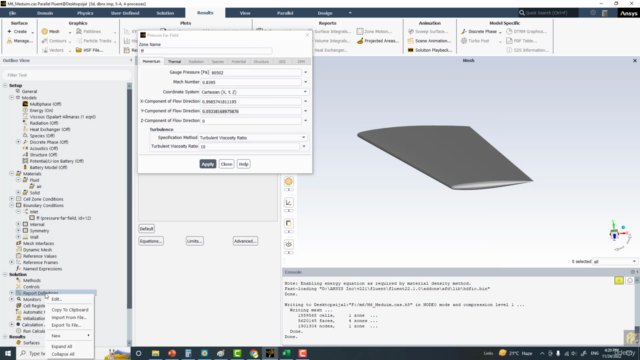Click the Windows Start button
The width and height of the screenshot is (640, 360).
tap(8, 353)
